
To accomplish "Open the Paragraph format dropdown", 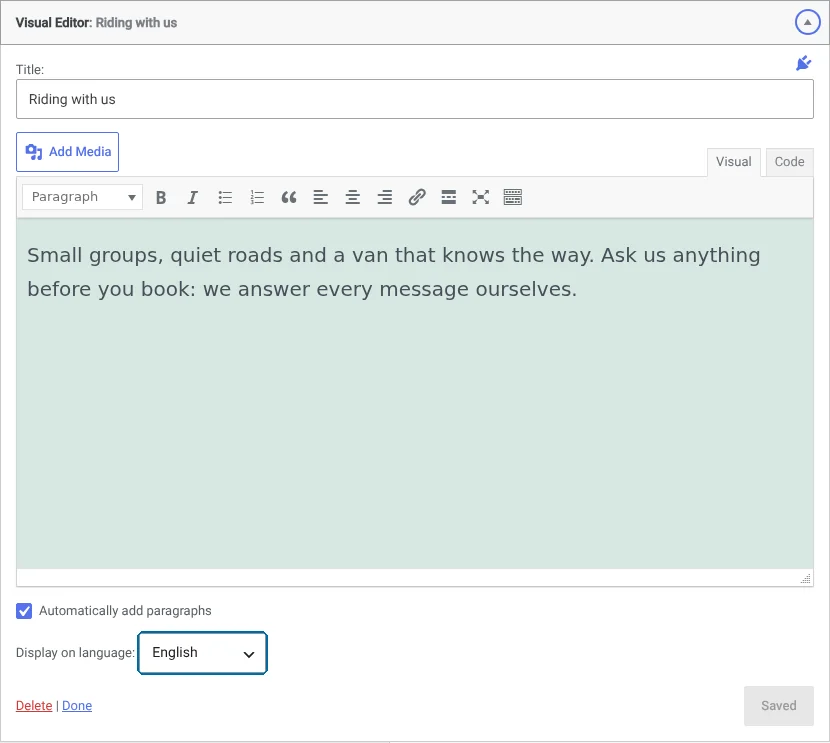I will 83,197.
